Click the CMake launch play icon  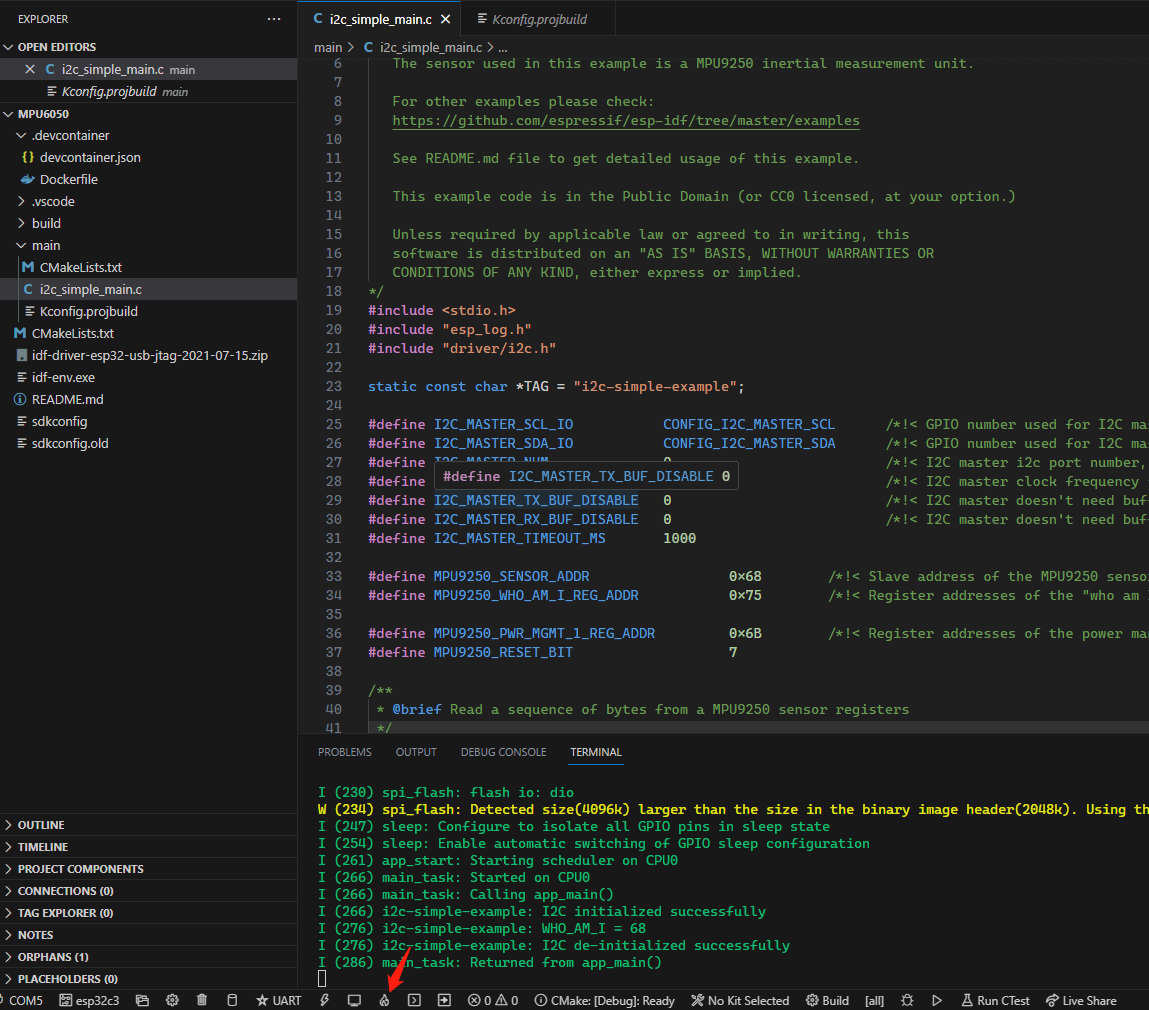click(937, 1000)
